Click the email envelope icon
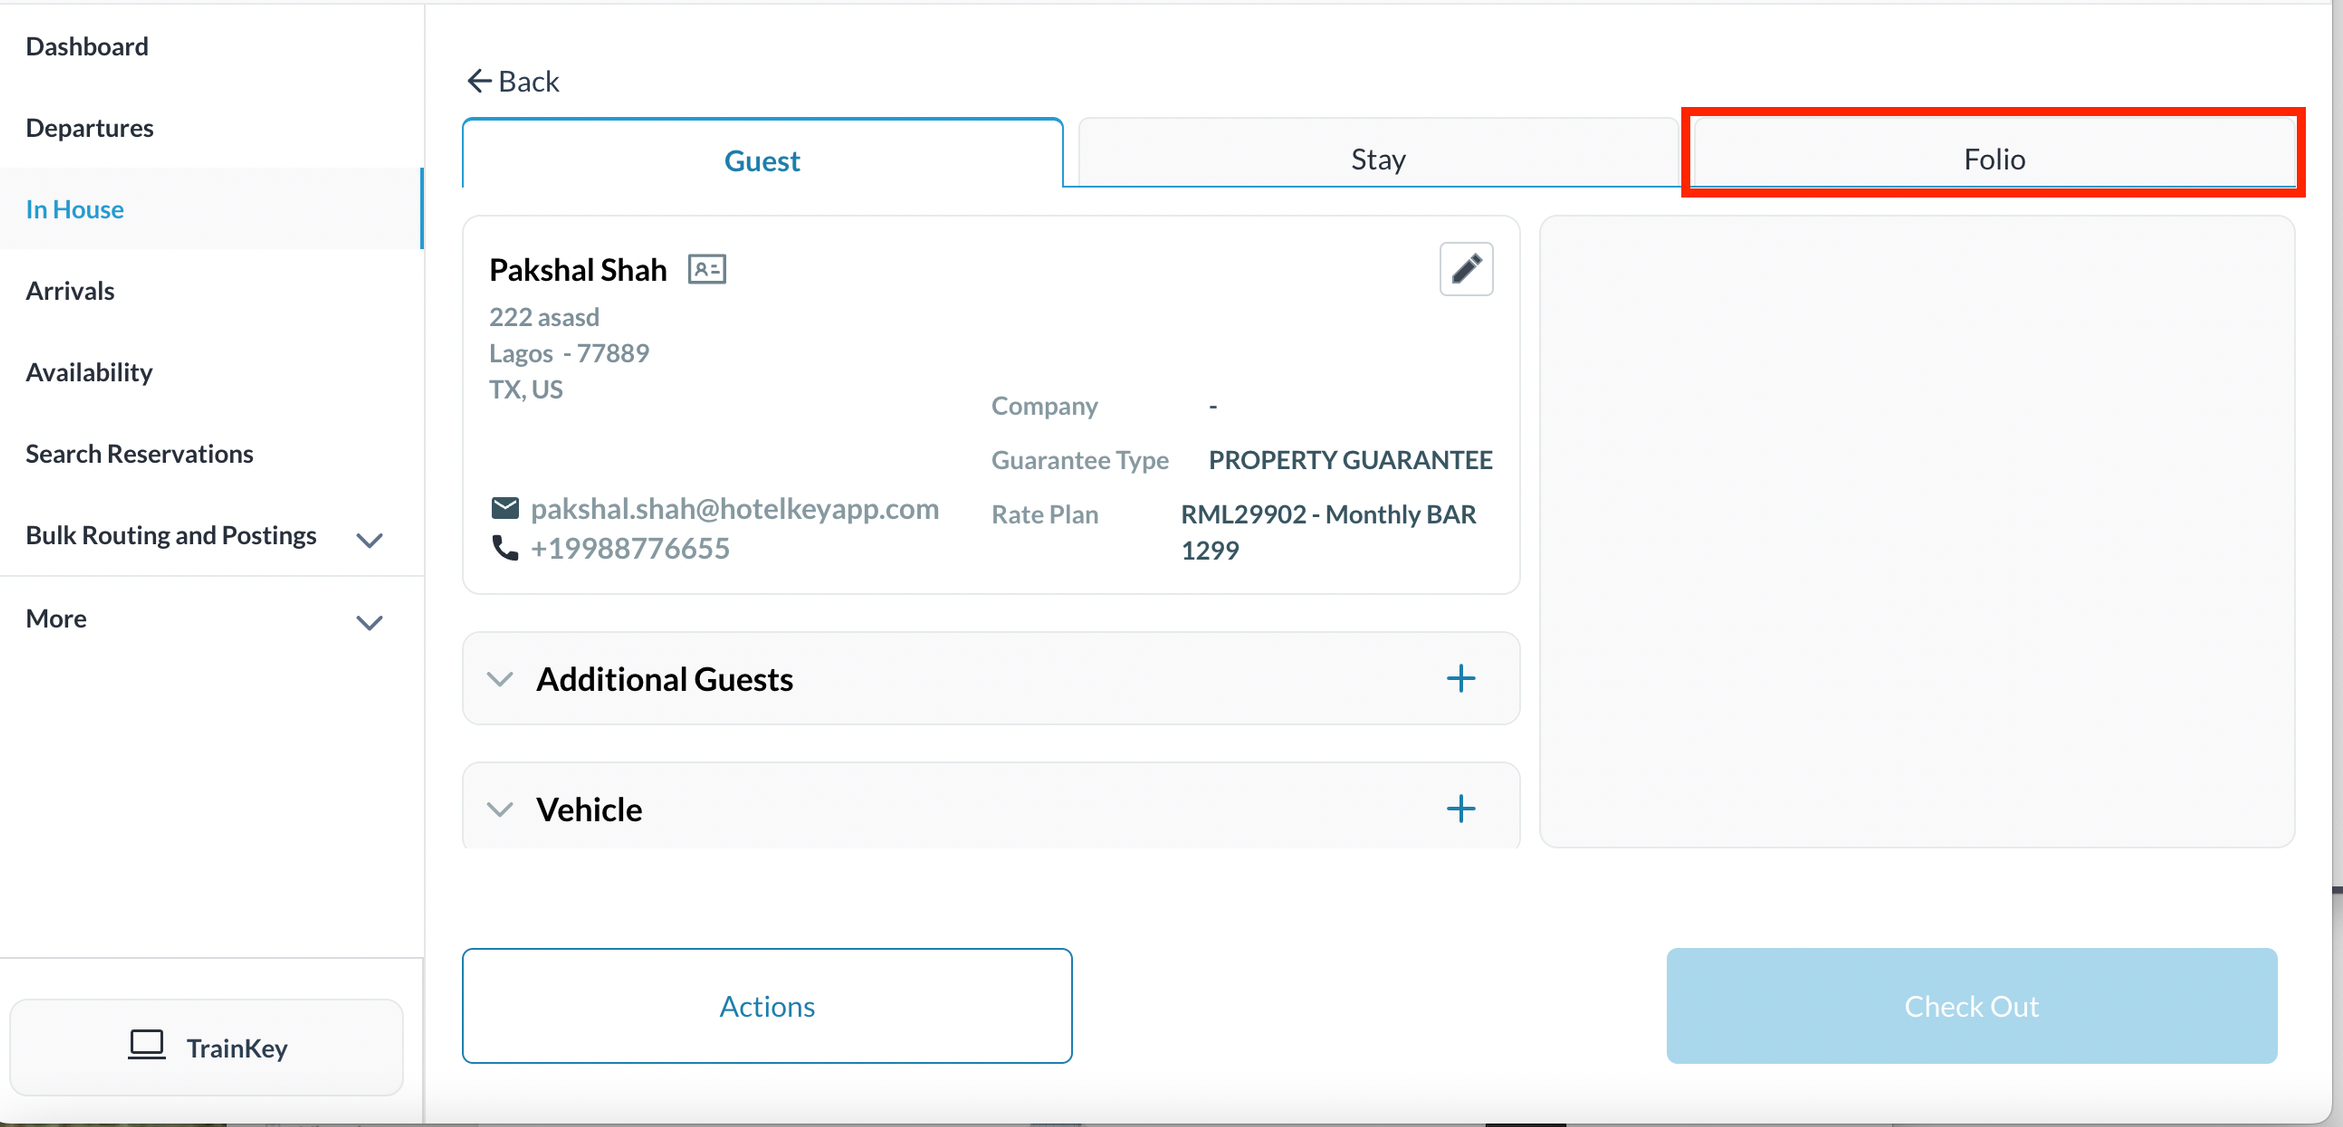Screen dimensions: 2343x1127 point(505,508)
